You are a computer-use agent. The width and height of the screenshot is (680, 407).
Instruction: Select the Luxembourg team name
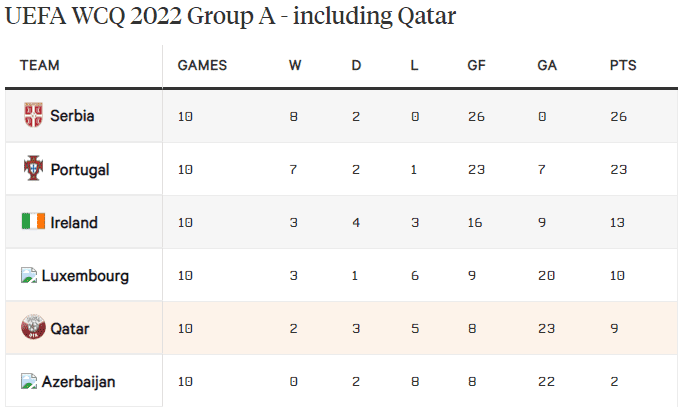click(x=85, y=276)
